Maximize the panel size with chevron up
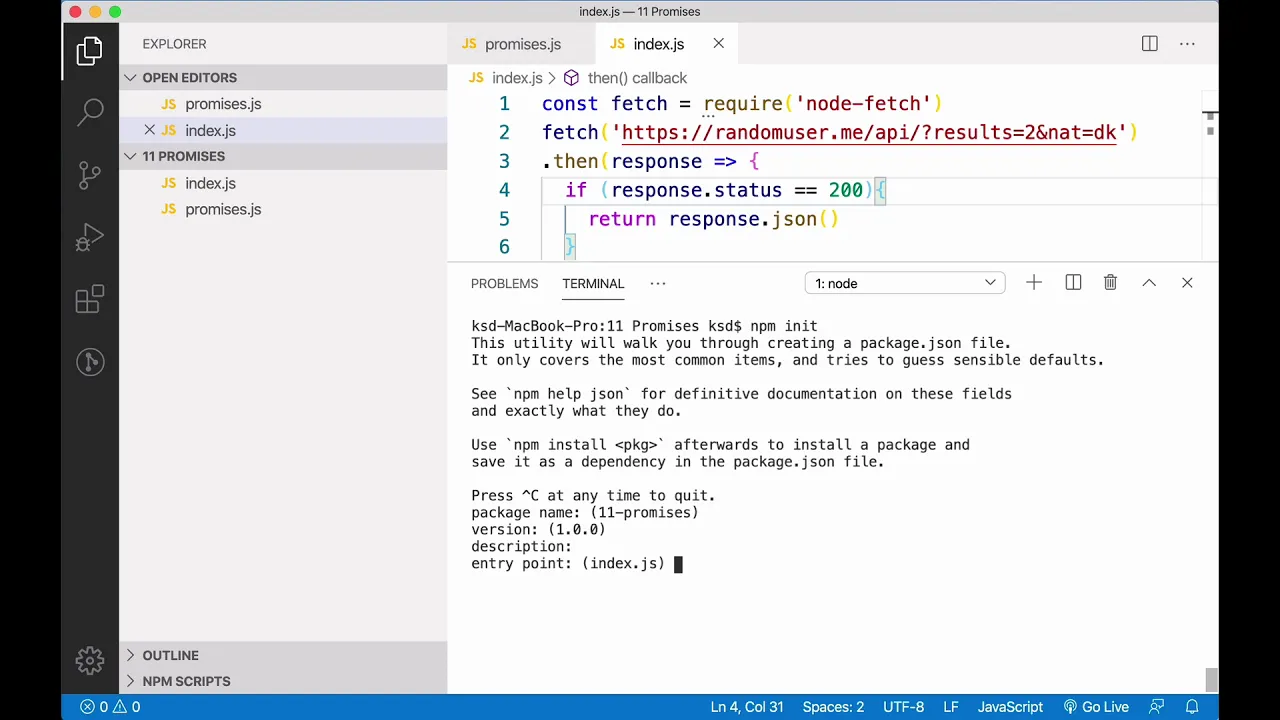Image resolution: width=1280 pixels, height=720 pixels. tap(1149, 283)
